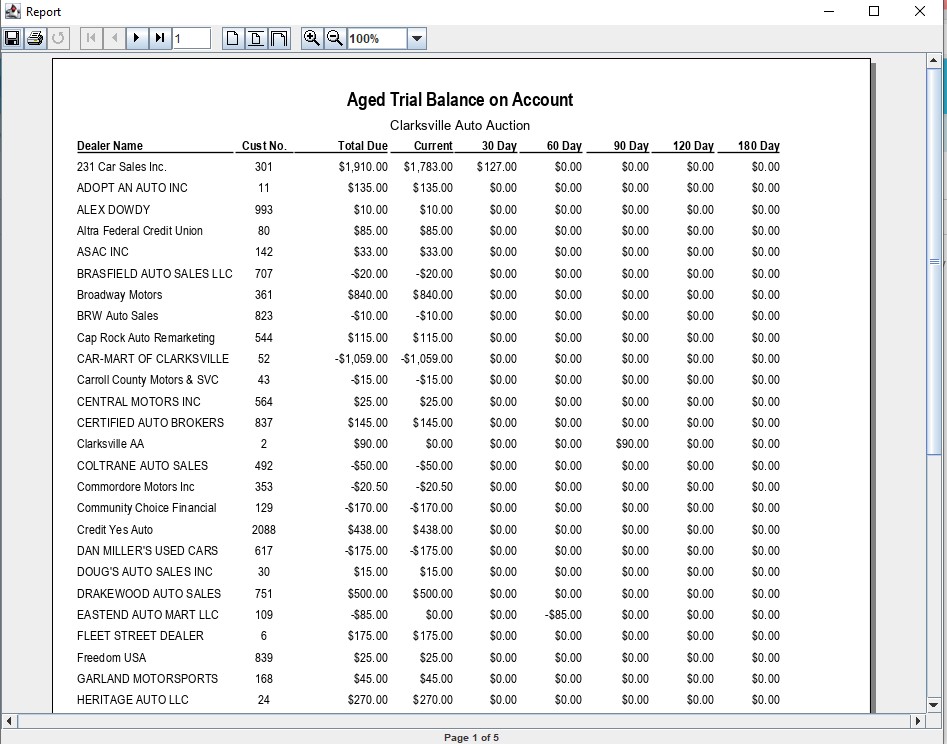Click the zoom in magnifier
The image size is (947, 744).
312,39
